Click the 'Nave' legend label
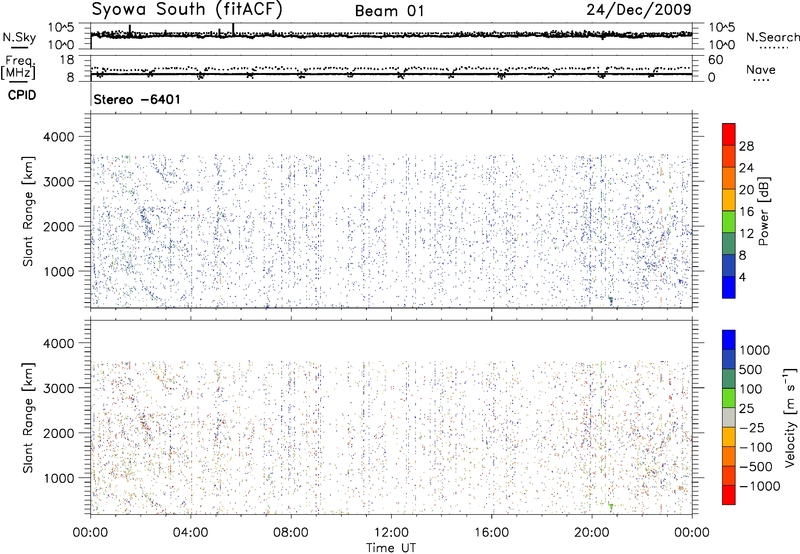The image size is (800, 554). [761, 69]
